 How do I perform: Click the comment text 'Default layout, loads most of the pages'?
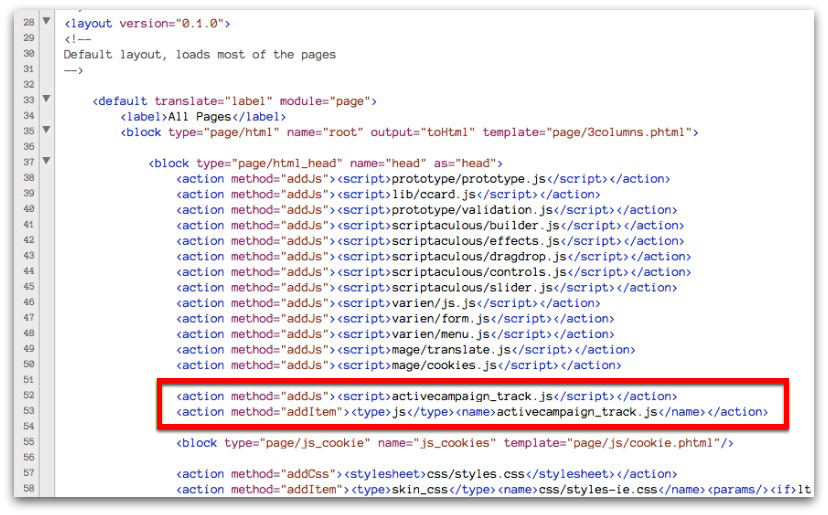pos(200,54)
